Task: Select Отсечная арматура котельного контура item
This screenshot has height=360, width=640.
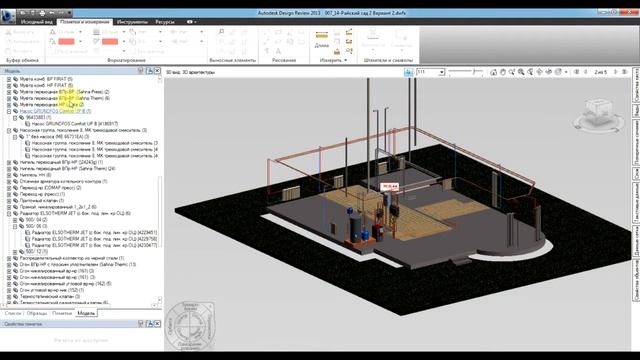Action: 63,182
